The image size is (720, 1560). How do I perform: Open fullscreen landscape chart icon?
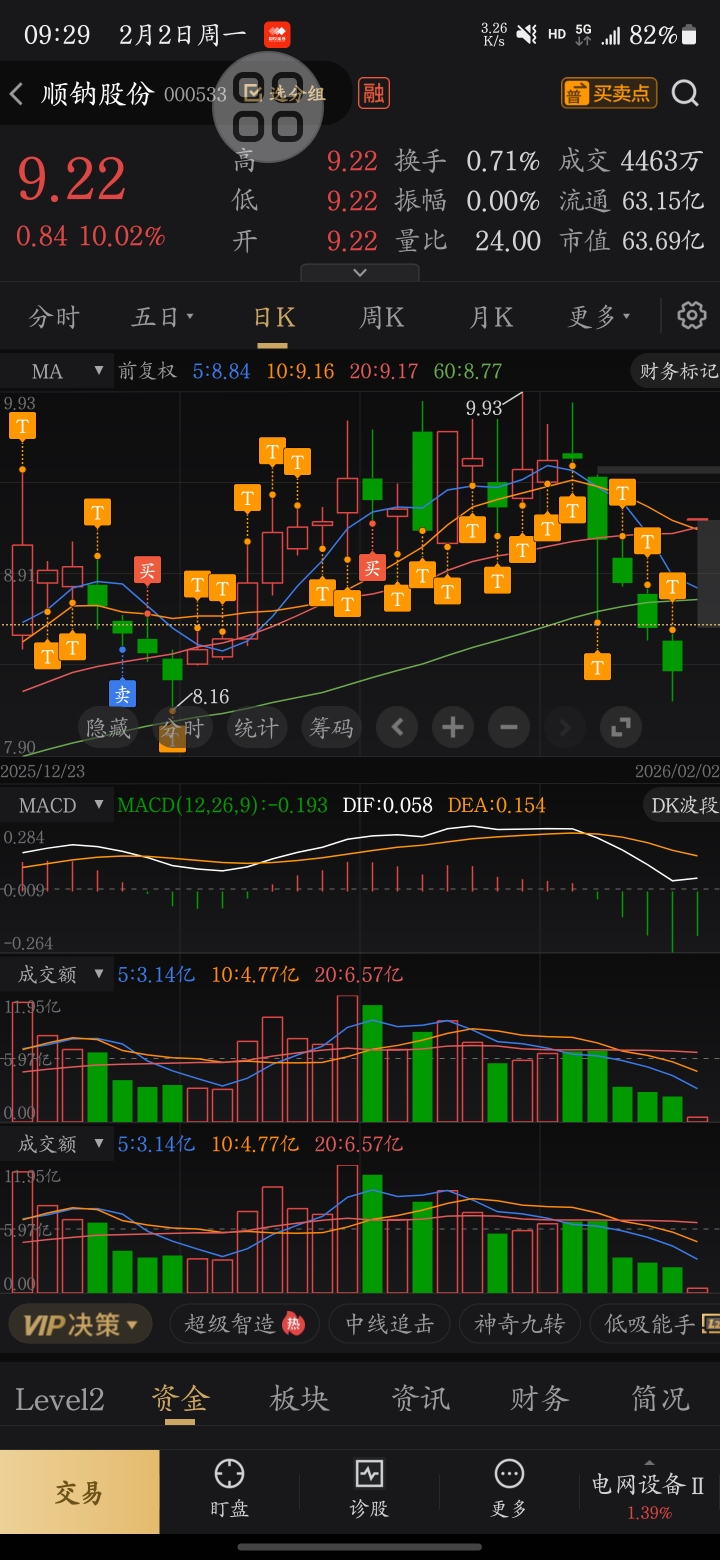[621, 727]
